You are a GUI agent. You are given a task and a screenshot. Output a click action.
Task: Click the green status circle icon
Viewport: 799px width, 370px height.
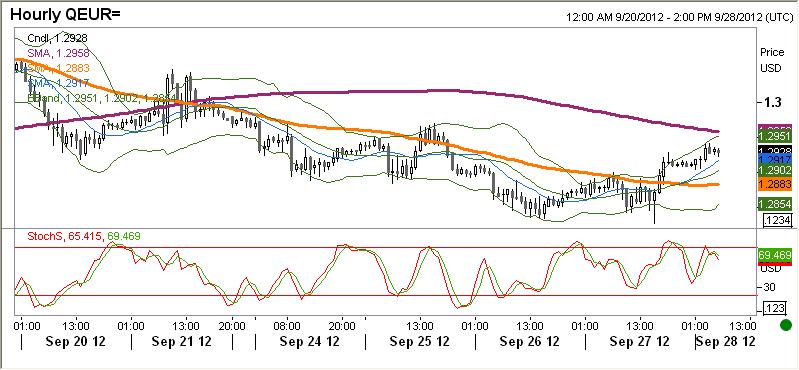(x=785, y=325)
